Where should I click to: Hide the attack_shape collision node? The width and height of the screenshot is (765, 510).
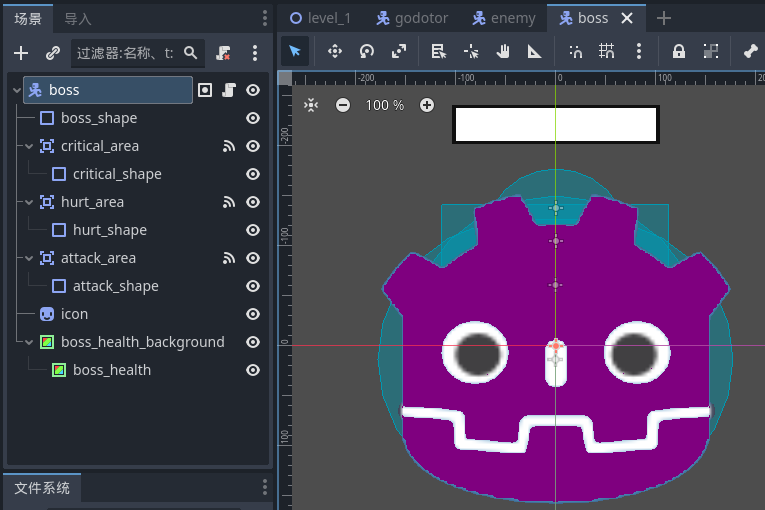click(253, 286)
